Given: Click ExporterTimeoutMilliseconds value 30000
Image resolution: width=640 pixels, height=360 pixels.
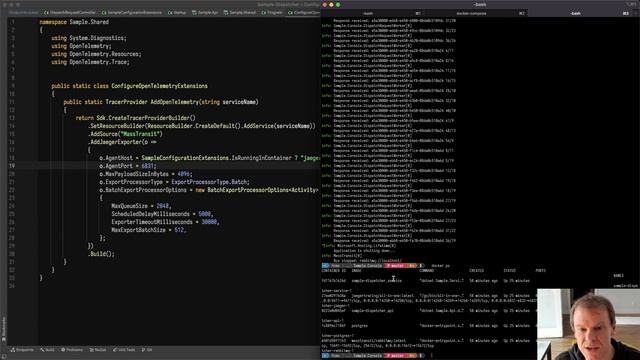Looking at the screenshot, I should [x=209, y=222].
